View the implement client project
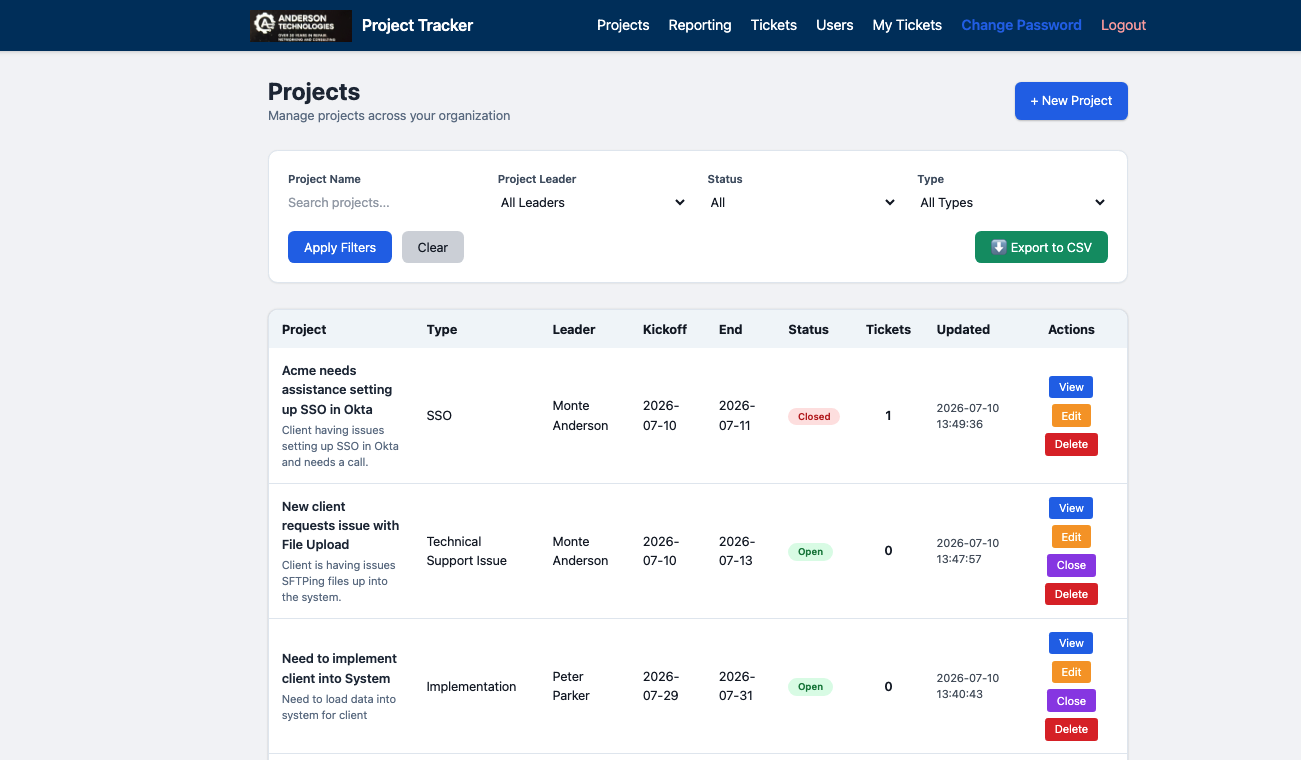The height and width of the screenshot is (760, 1301). (1071, 643)
